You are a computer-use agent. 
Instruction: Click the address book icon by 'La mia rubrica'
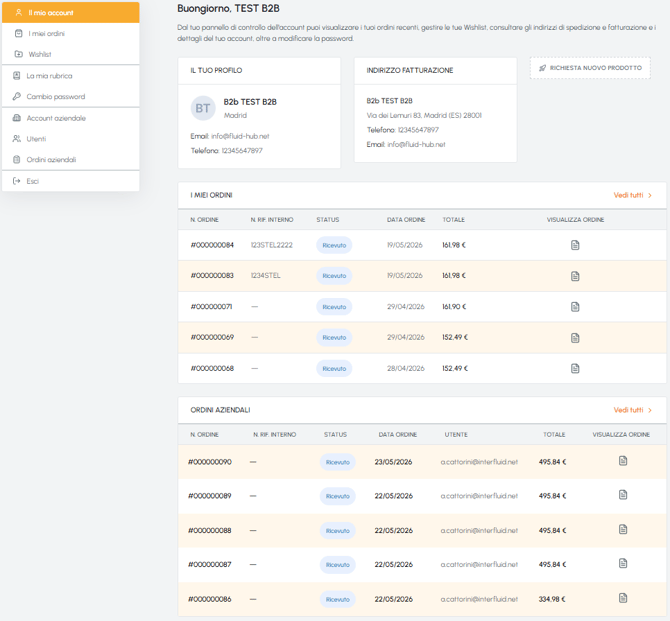coord(17,76)
